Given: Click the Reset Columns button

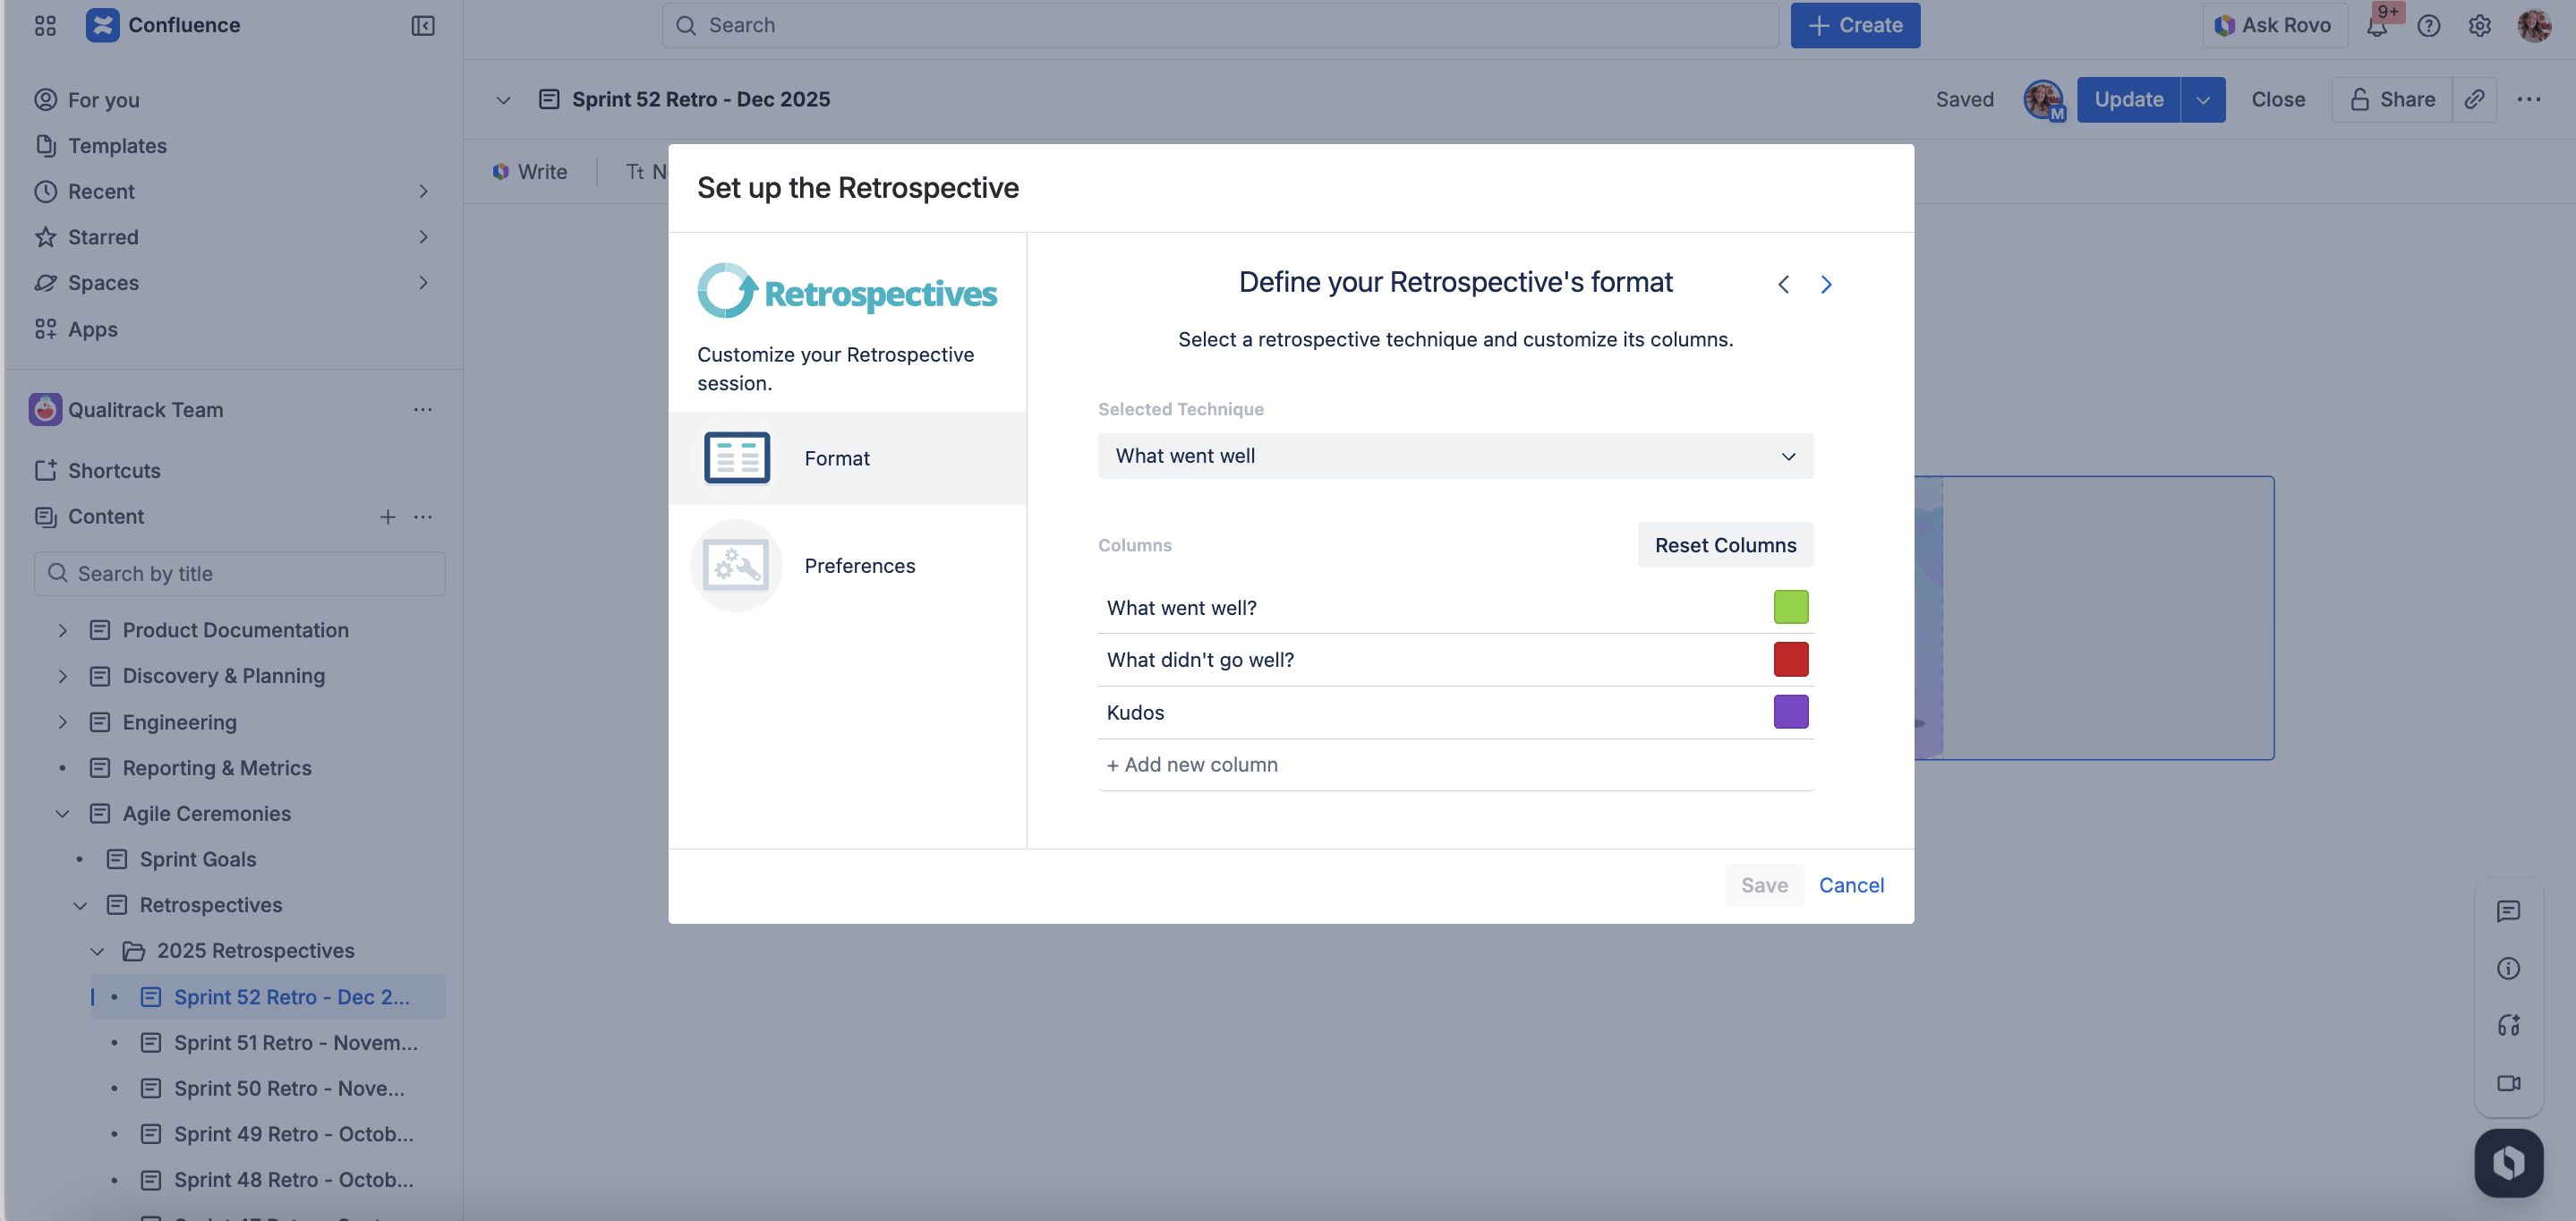Looking at the screenshot, I should [x=1724, y=545].
